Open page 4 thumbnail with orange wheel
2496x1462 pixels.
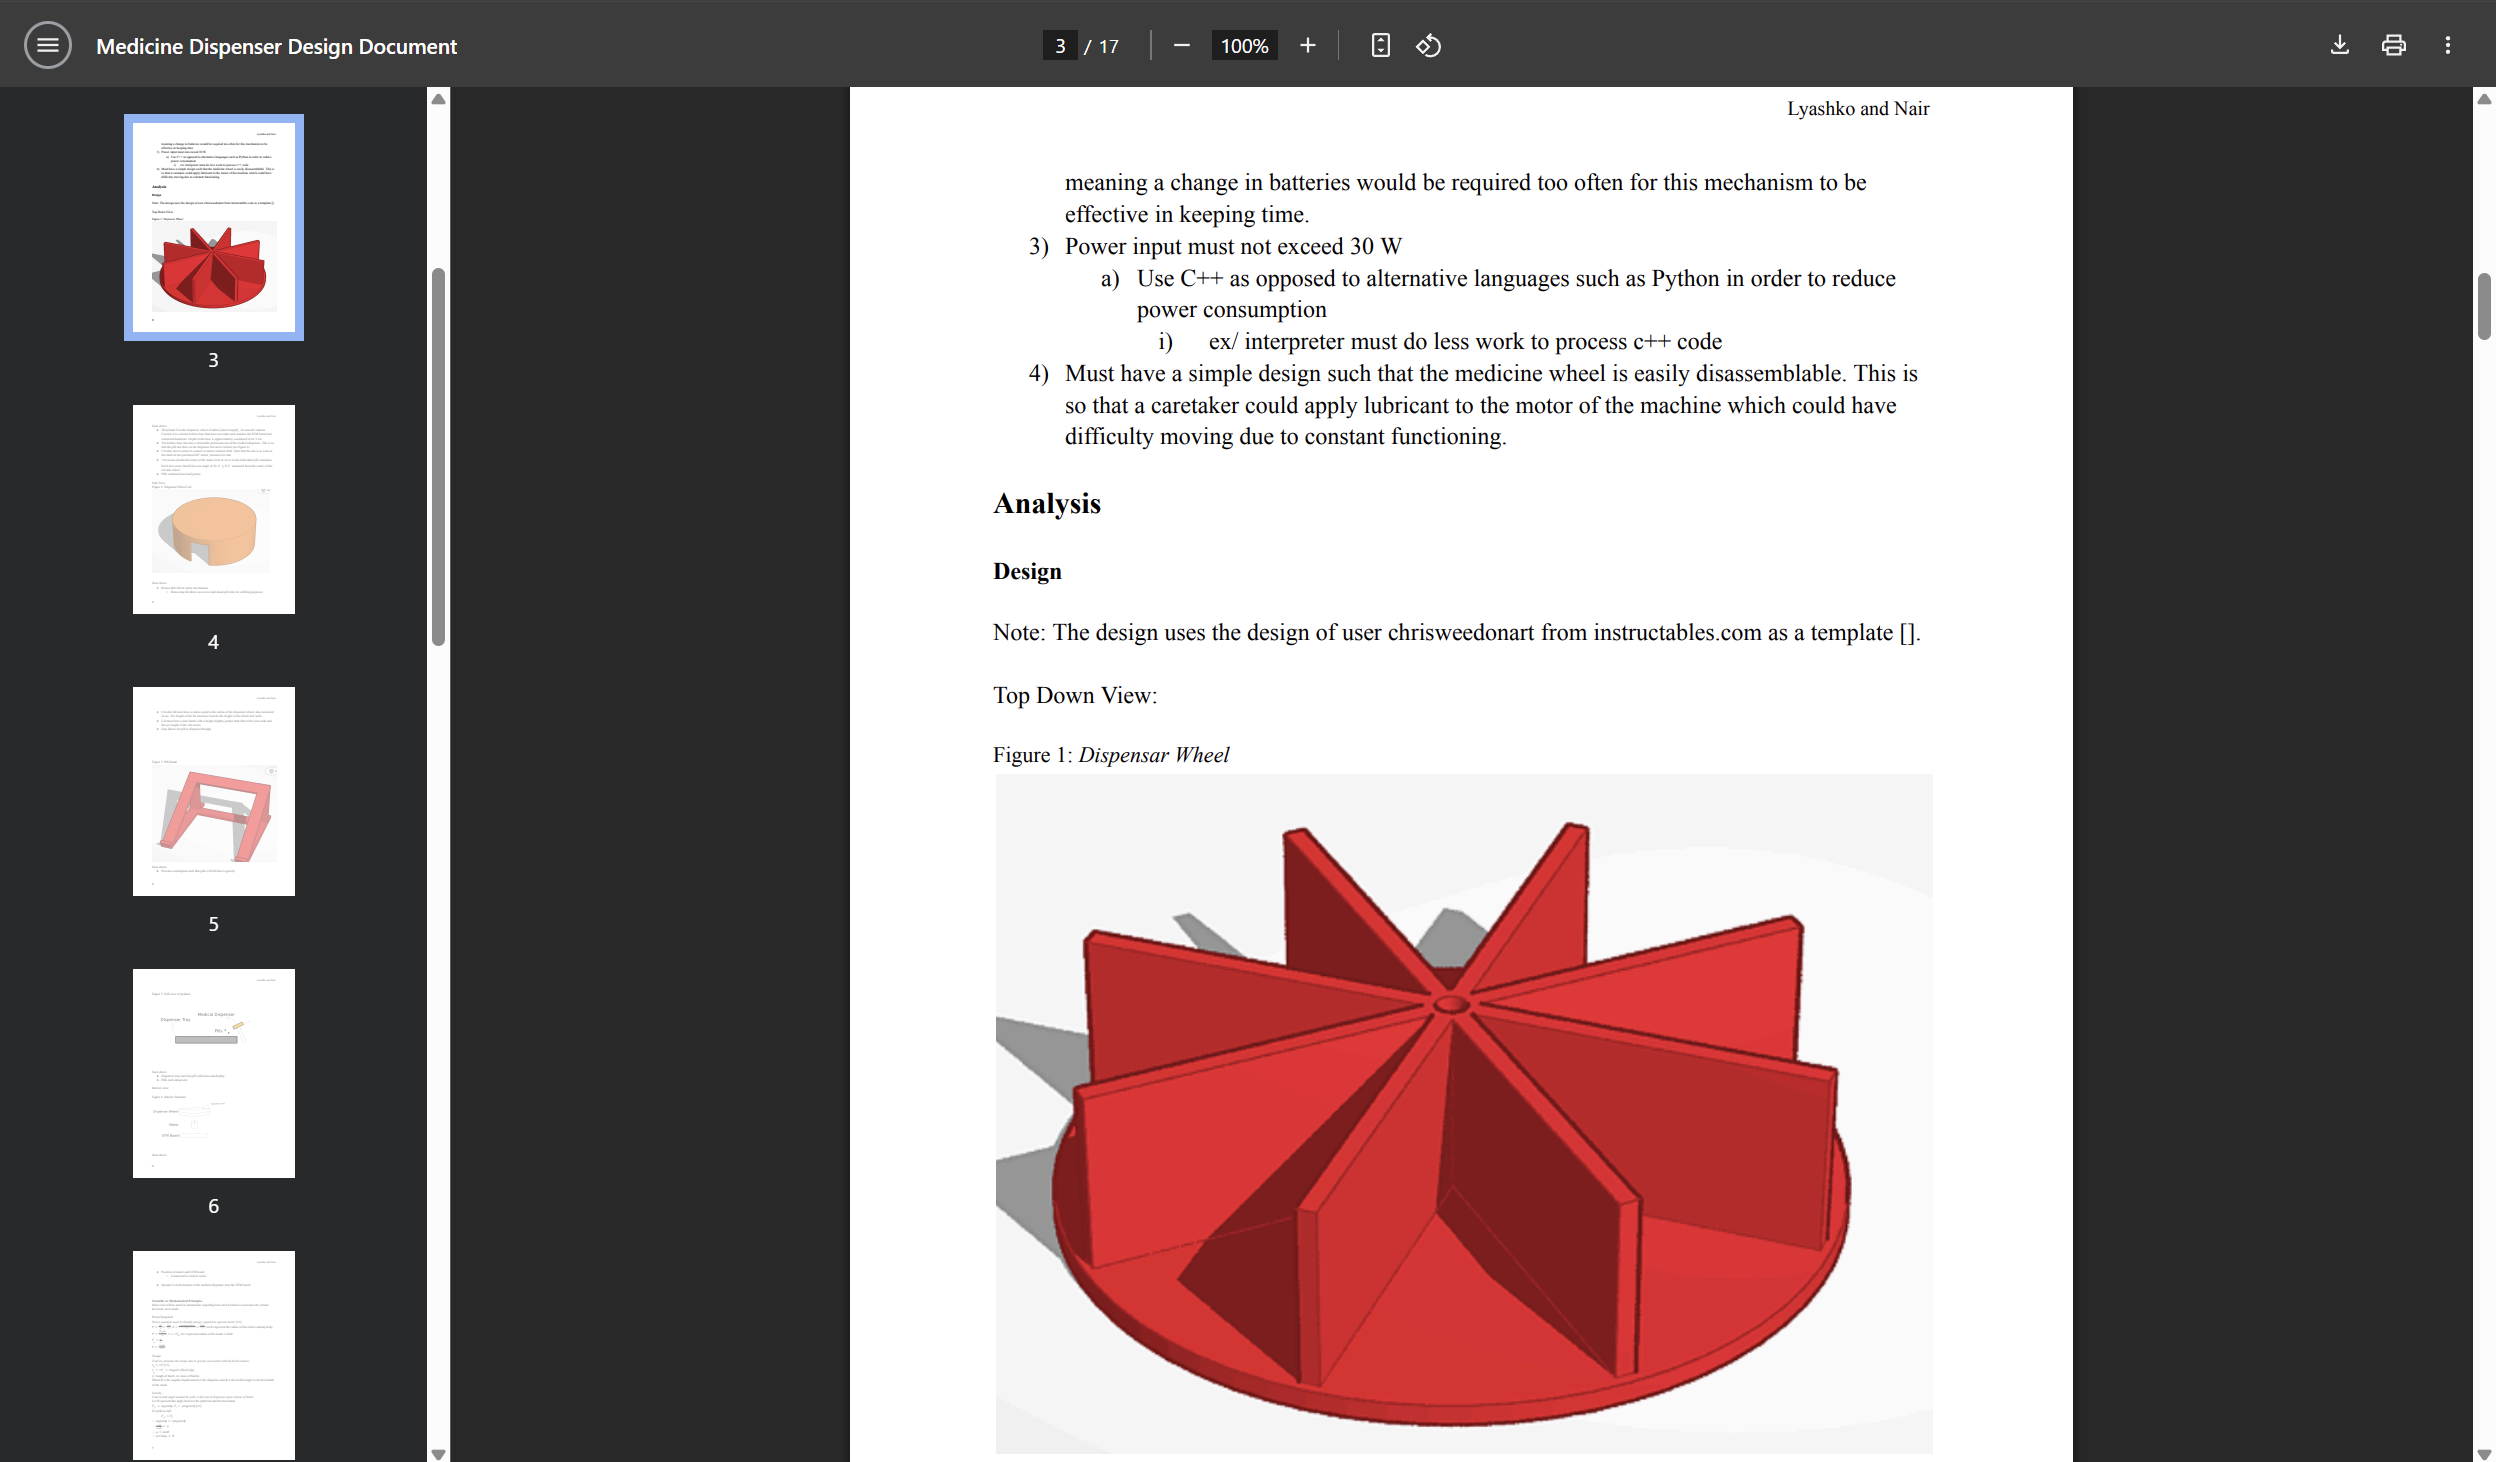(213, 509)
